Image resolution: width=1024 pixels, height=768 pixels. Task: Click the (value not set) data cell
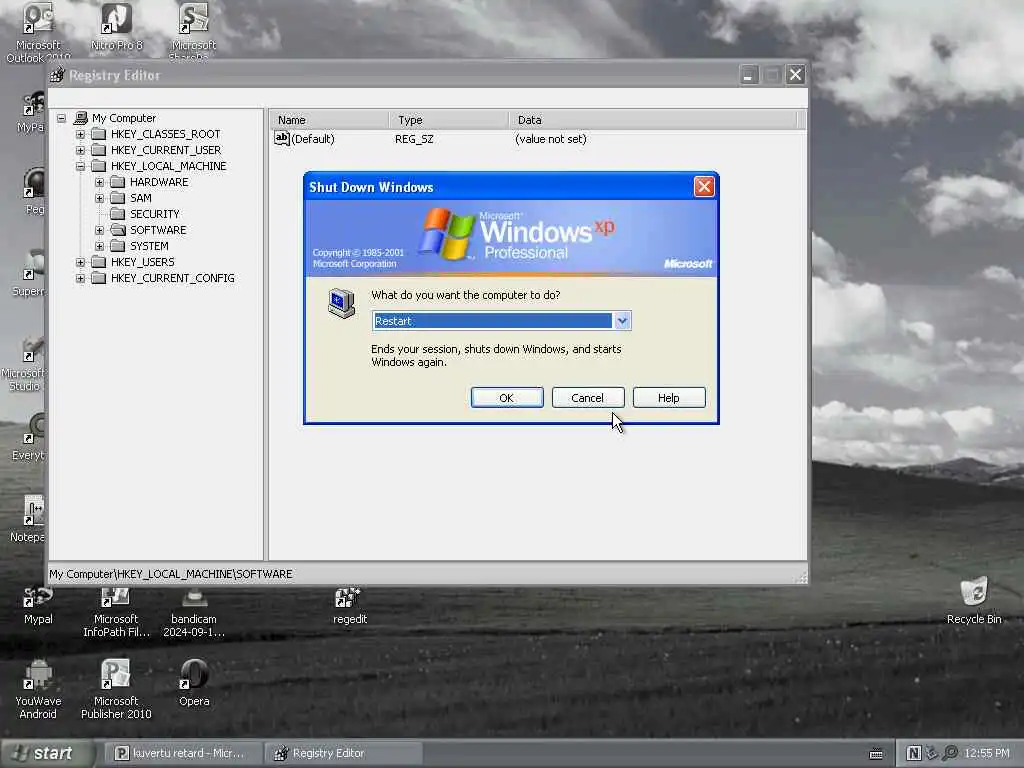coord(551,139)
